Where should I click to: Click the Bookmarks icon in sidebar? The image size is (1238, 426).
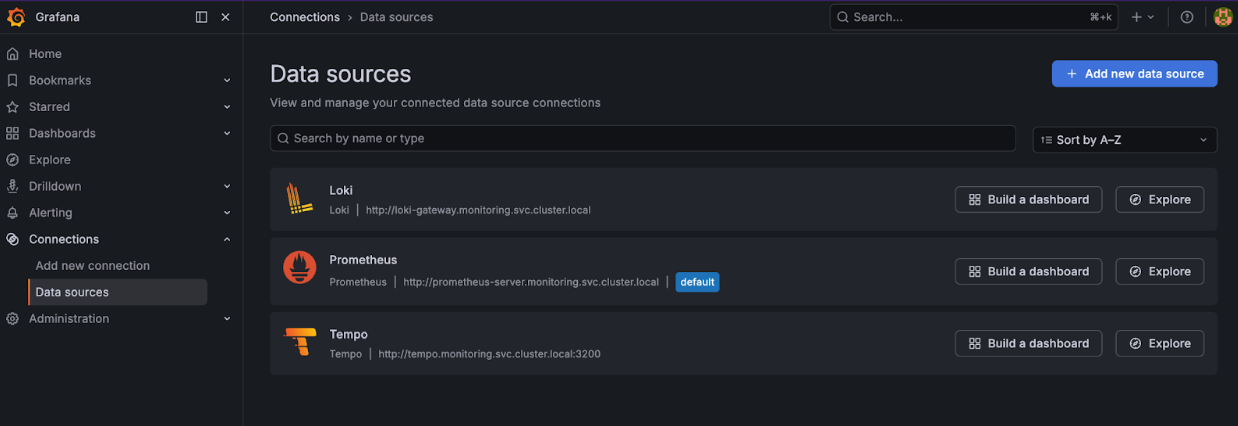13,80
